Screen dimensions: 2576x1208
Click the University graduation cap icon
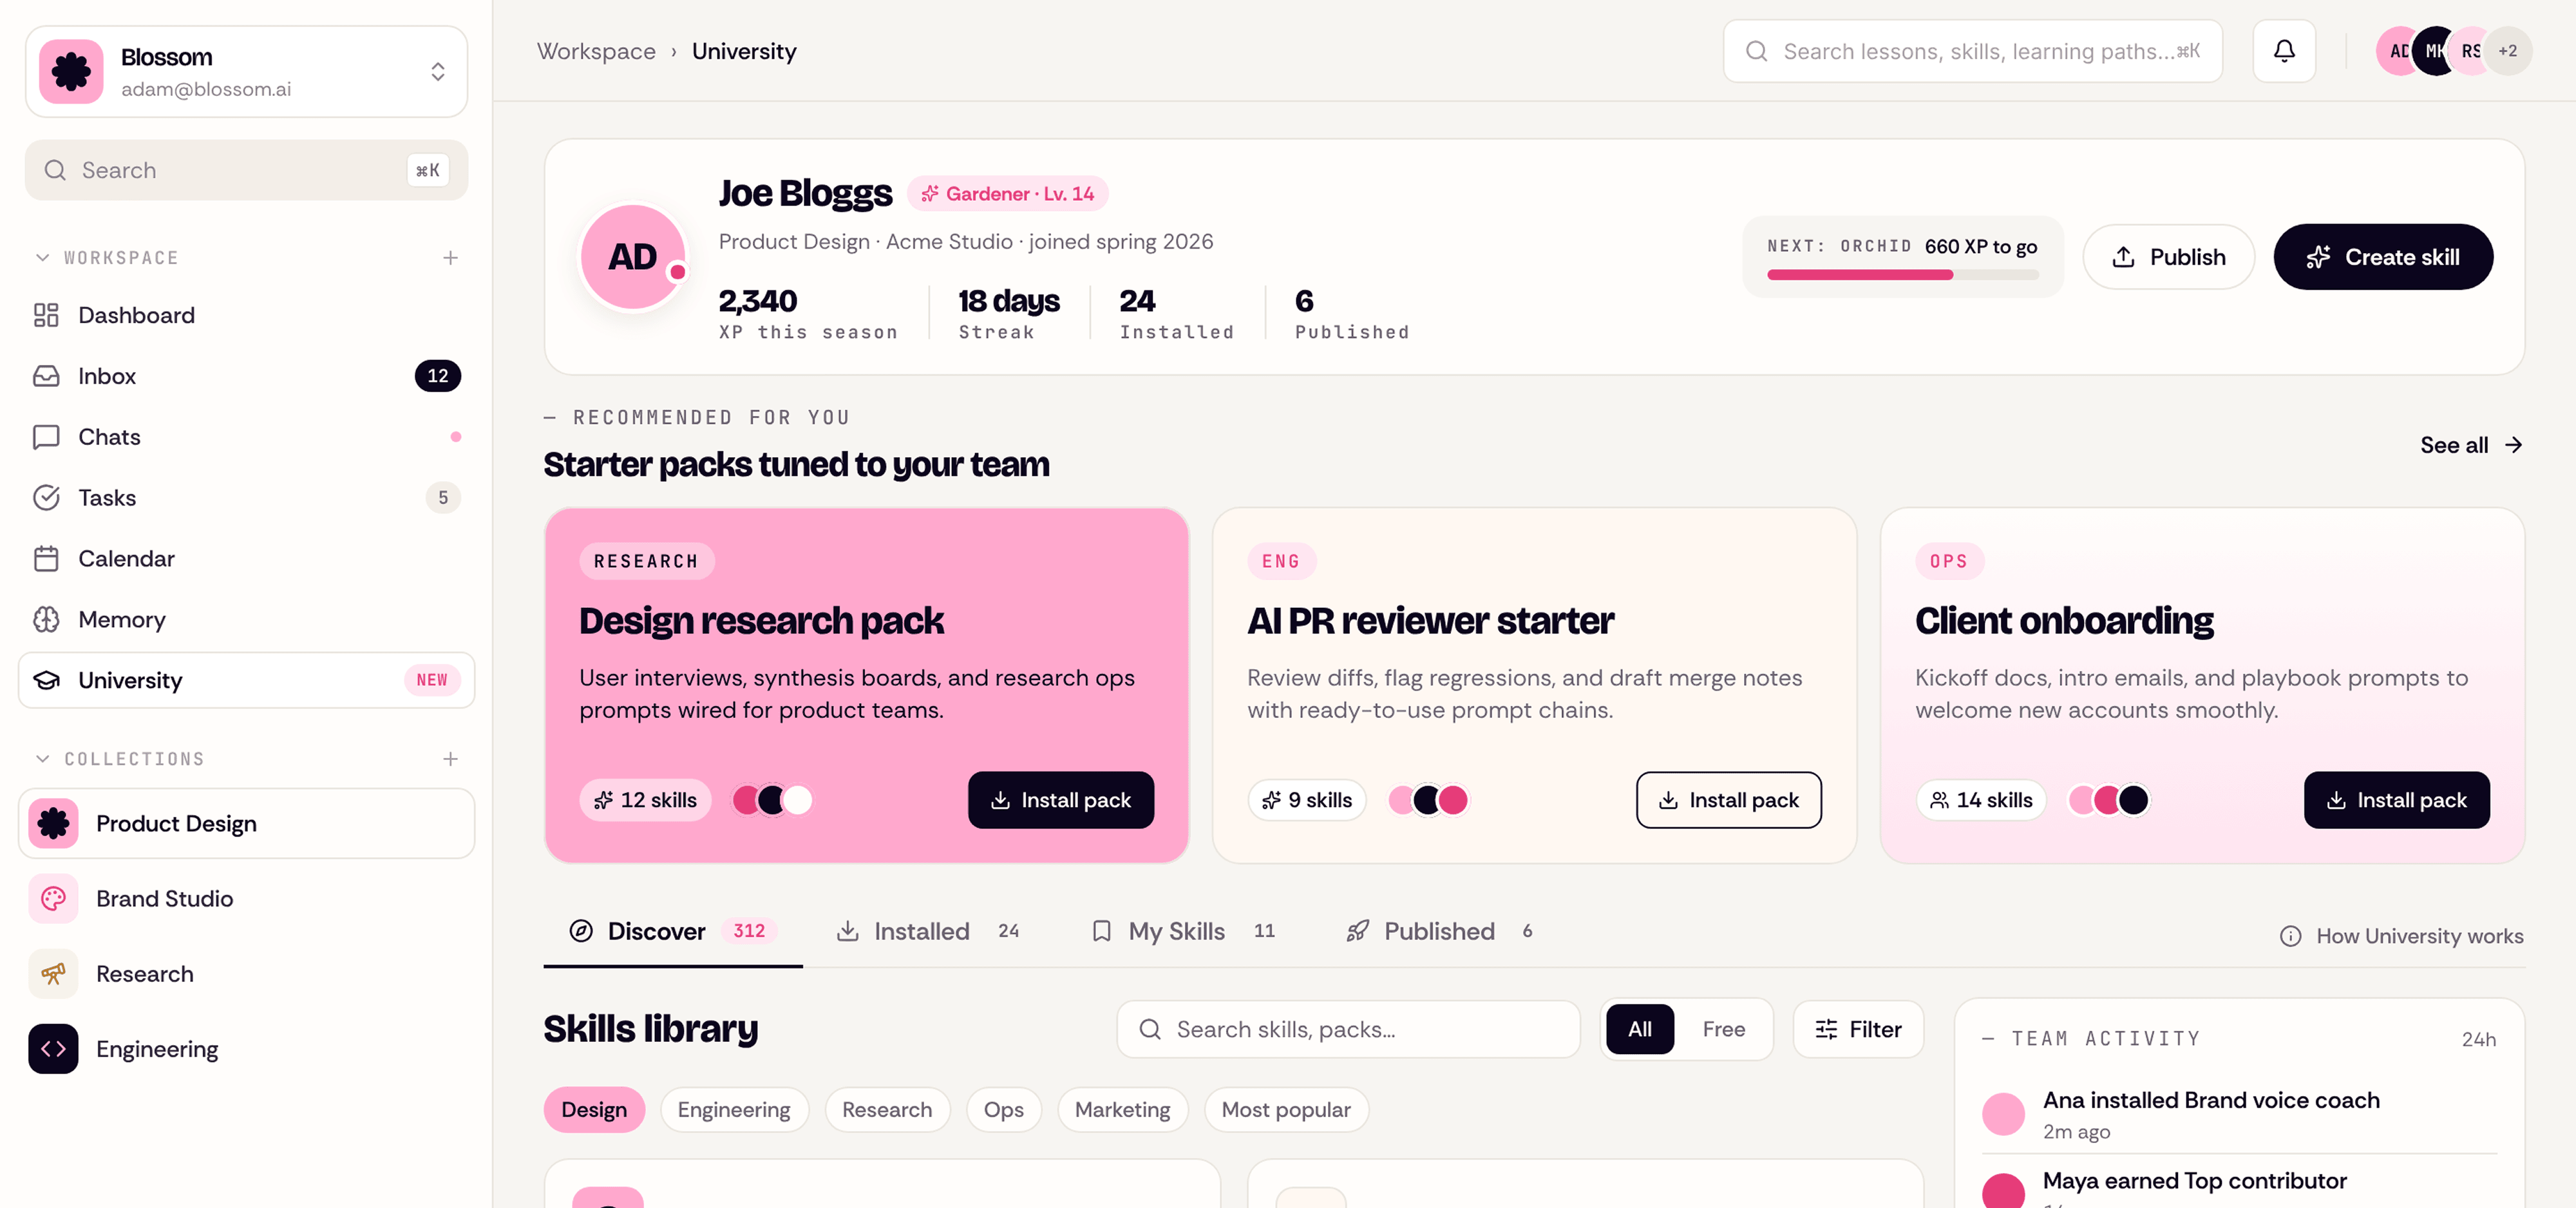click(x=46, y=681)
